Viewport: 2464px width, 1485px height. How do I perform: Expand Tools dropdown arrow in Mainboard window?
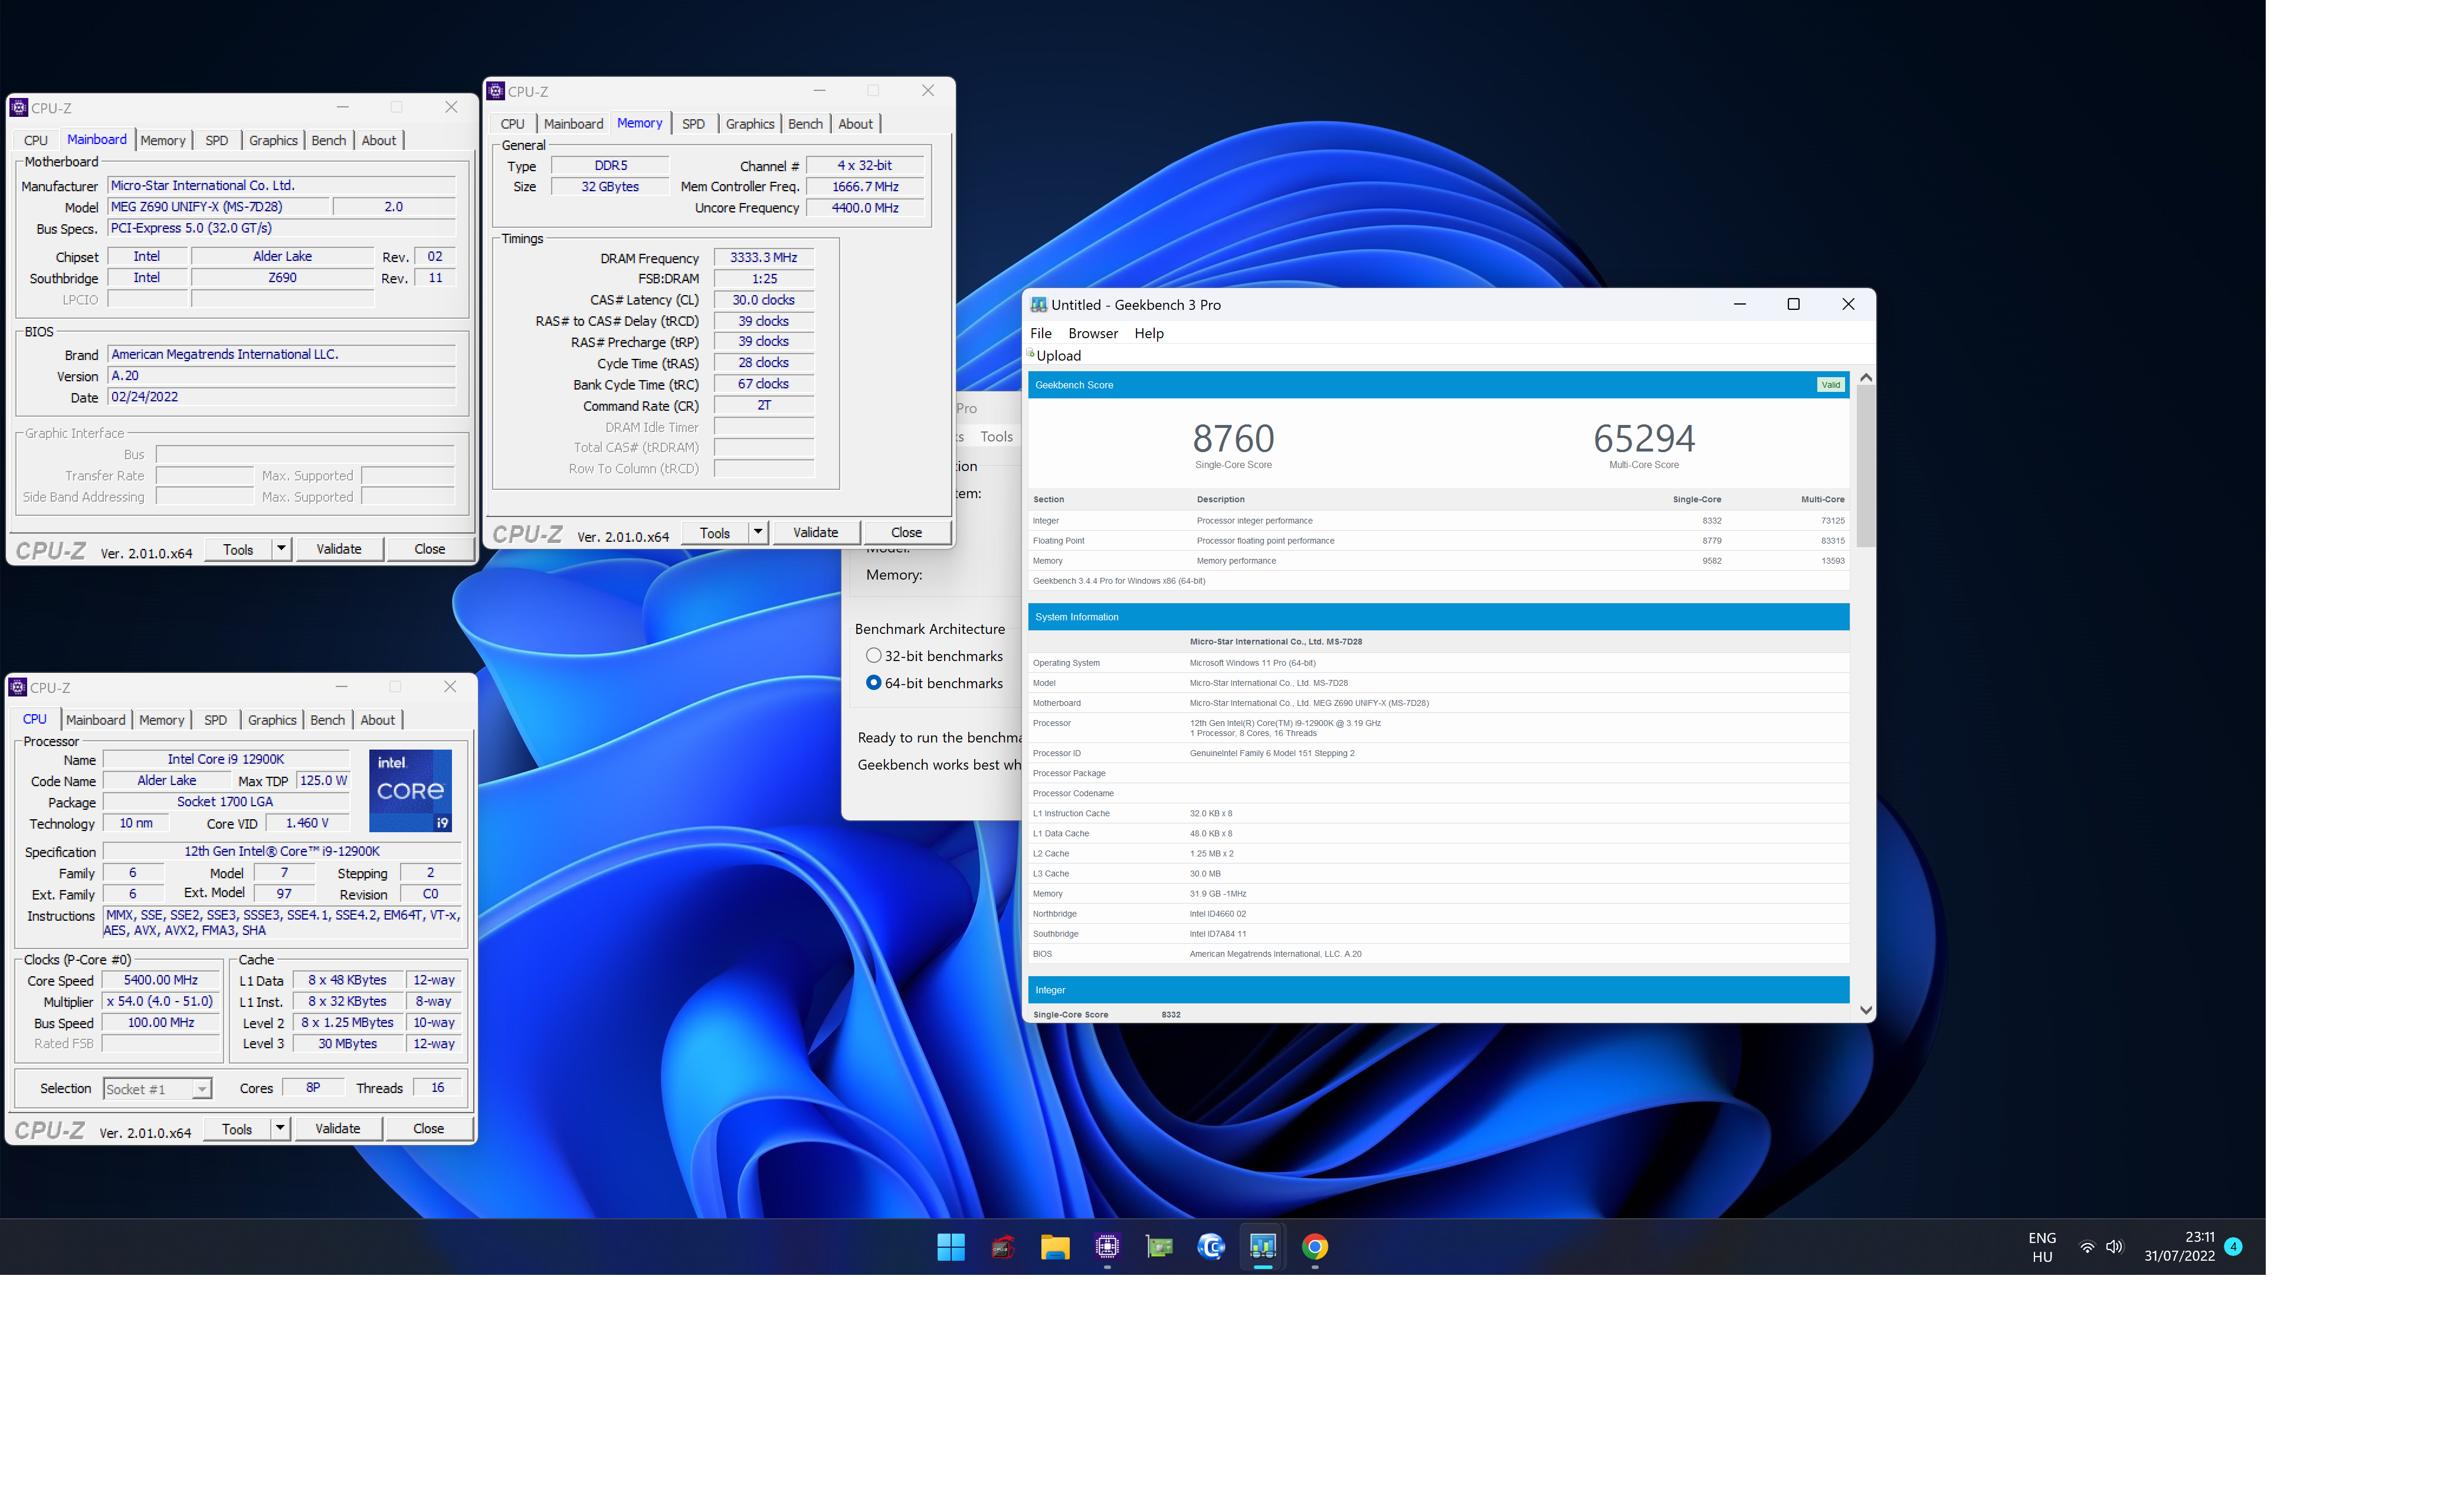click(281, 549)
